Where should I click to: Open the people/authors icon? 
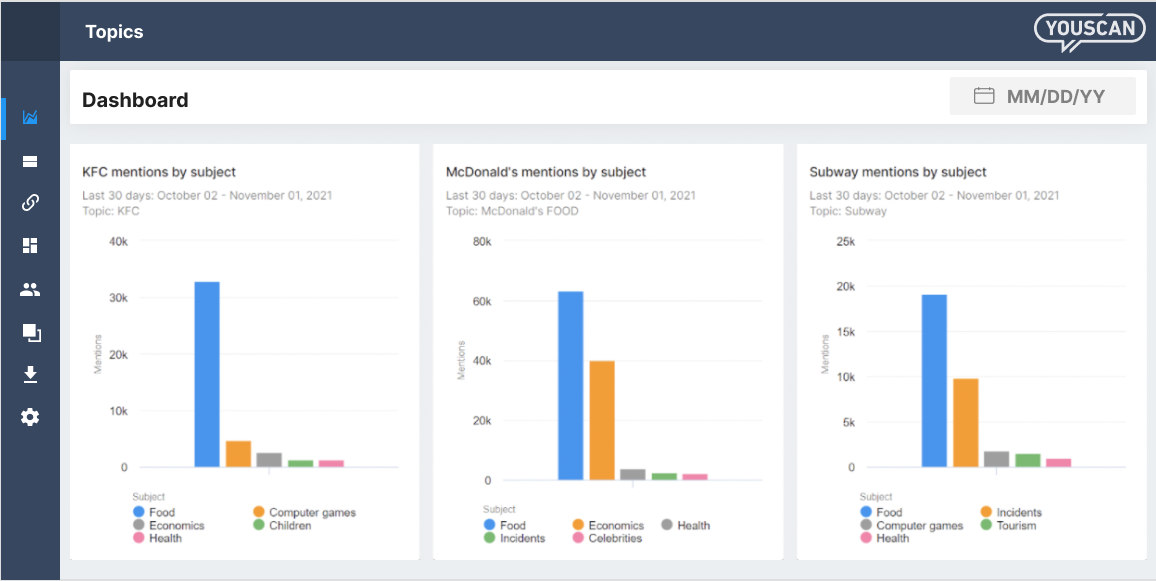pyautogui.click(x=30, y=290)
